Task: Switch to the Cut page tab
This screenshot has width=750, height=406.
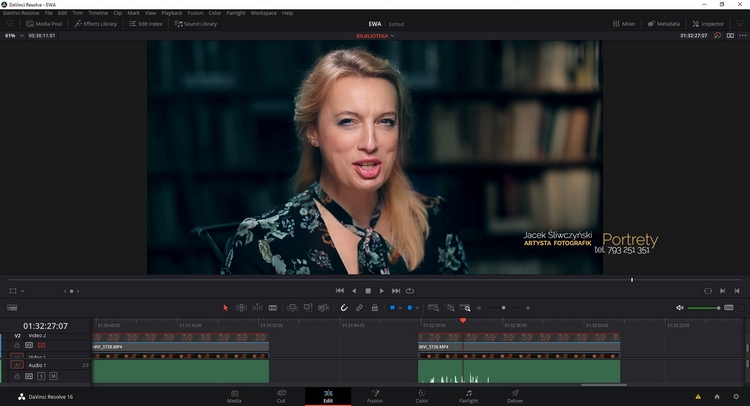Action: 281,396
